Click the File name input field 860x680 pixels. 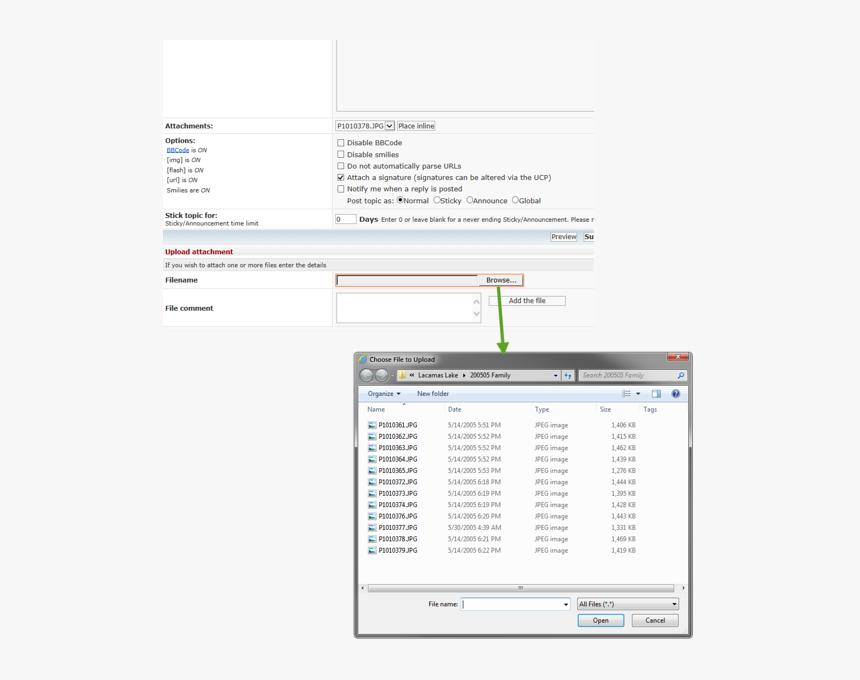click(516, 604)
